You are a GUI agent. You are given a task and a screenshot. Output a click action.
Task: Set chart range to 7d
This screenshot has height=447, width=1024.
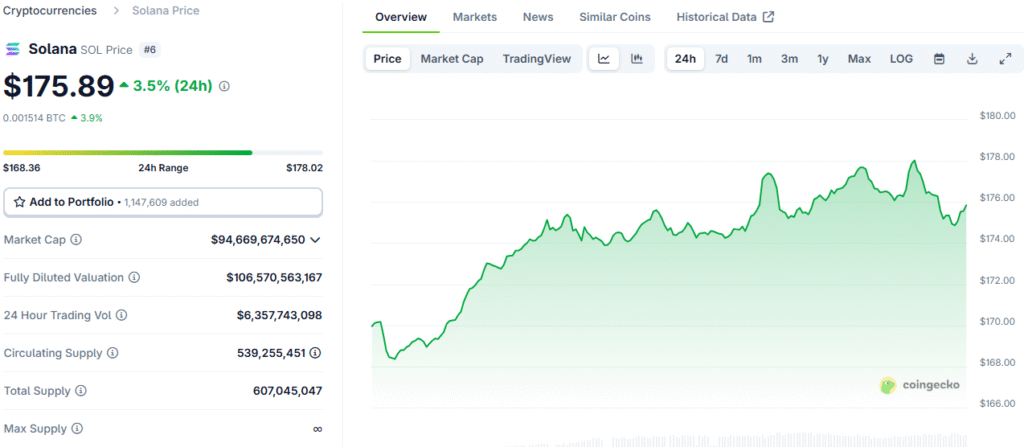click(722, 59)
